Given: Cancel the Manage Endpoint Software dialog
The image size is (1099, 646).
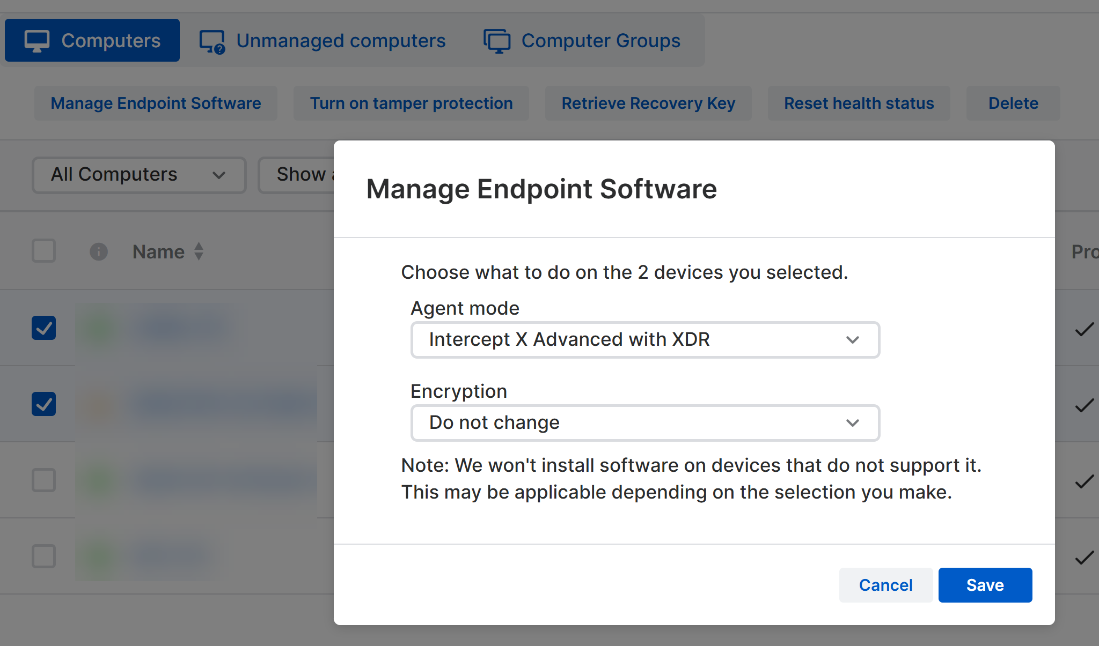Looking at the screenshot, I should pyautogui.click(x=885, y=585).
